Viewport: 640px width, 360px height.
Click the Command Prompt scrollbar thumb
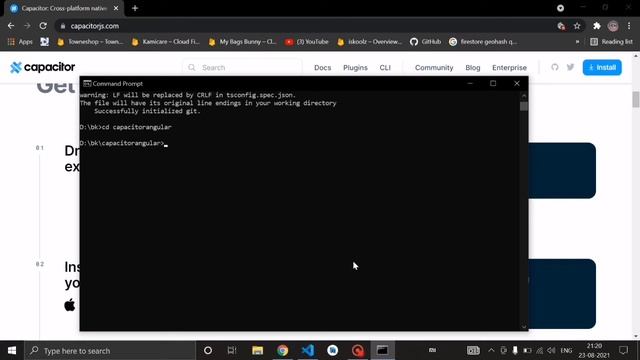pyautogui.click(x=524, y=106)
